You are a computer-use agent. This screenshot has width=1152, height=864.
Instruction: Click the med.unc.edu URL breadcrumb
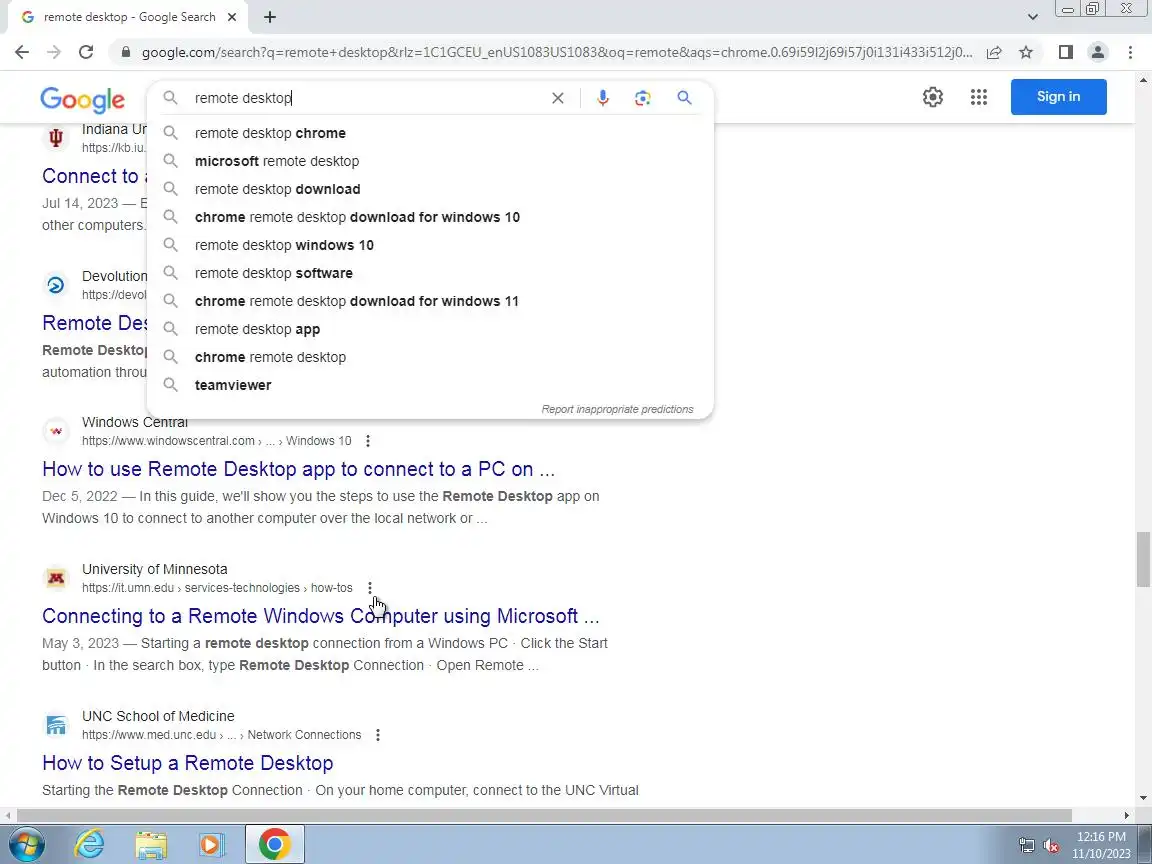tap(221, 735)
